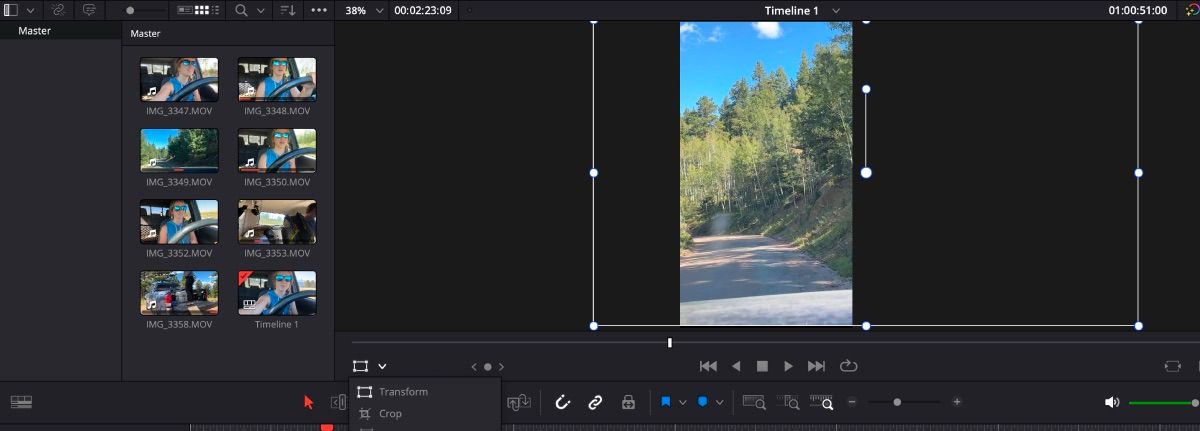Click the timeline zoom slider handle
This screenshot has width=1200, height=431.
coord(897,402)
